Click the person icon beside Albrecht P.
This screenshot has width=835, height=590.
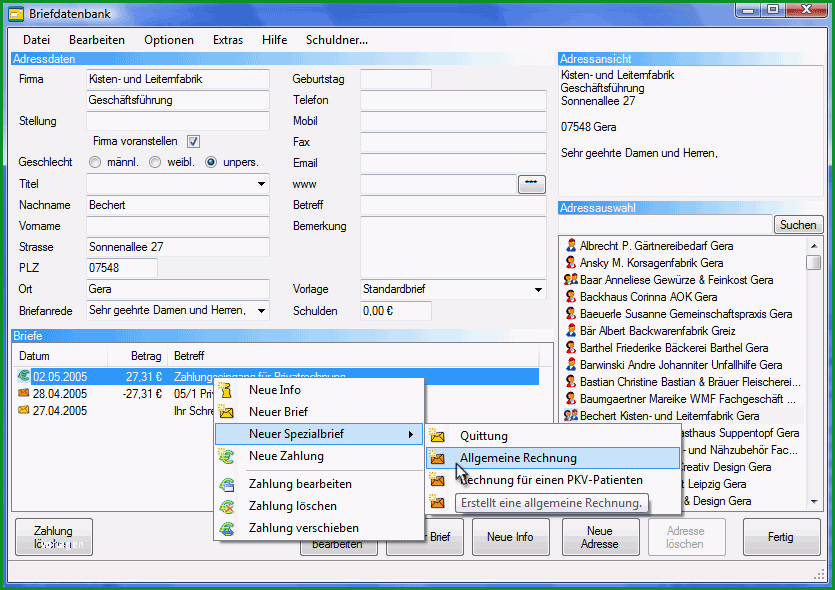(x=571, y=245)
